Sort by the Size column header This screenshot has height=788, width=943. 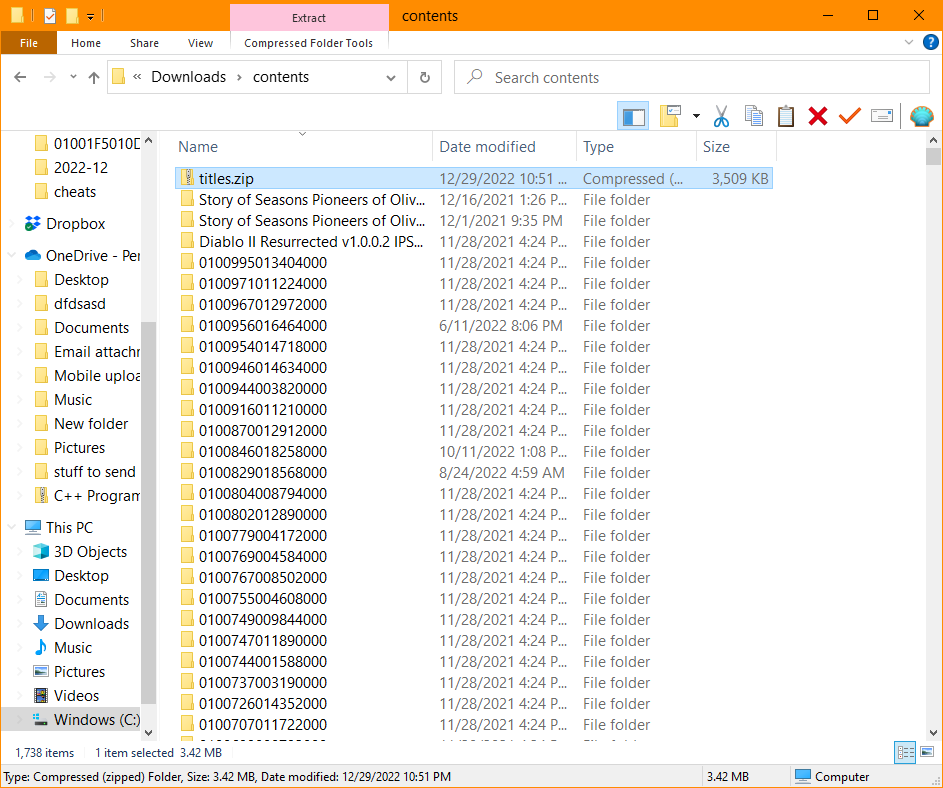point(736,147)
